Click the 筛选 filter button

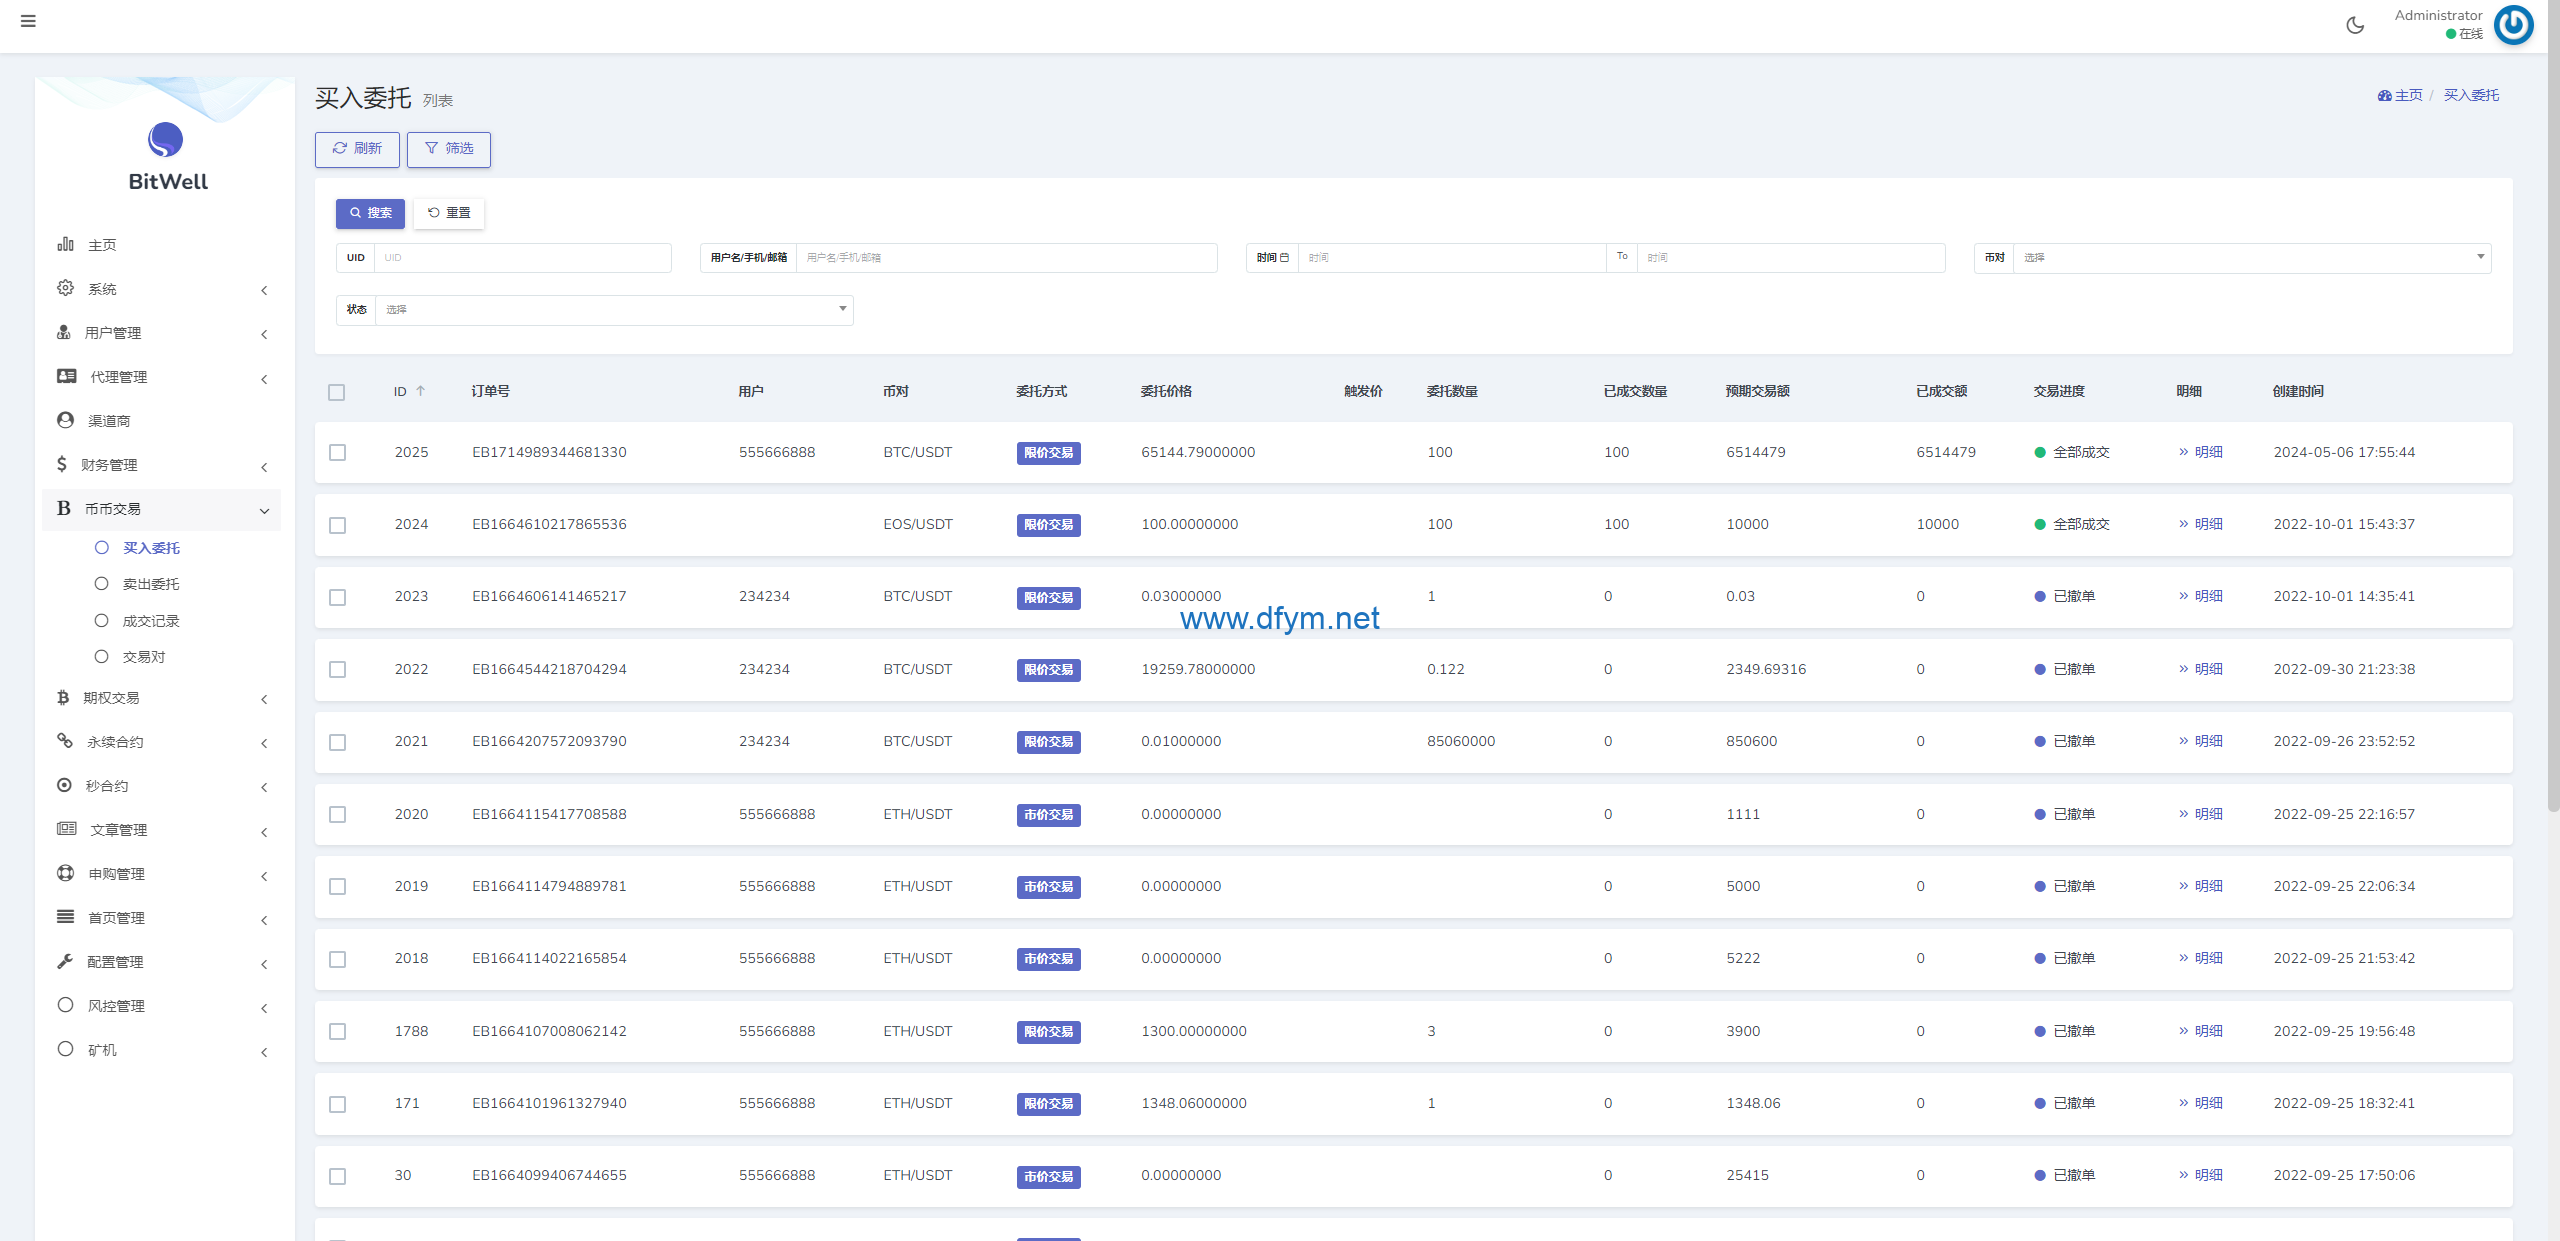tap(449, 149)
